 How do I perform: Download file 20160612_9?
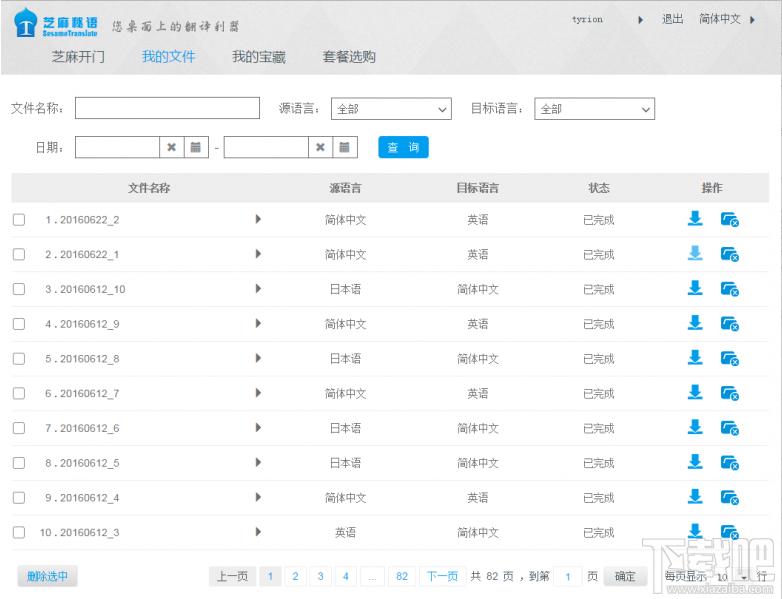pyautogui.click(x=695, y=323)
